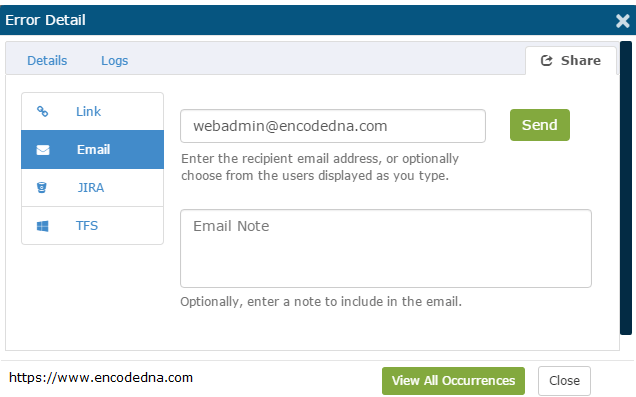Select the Share tab label

coord(580,60)
